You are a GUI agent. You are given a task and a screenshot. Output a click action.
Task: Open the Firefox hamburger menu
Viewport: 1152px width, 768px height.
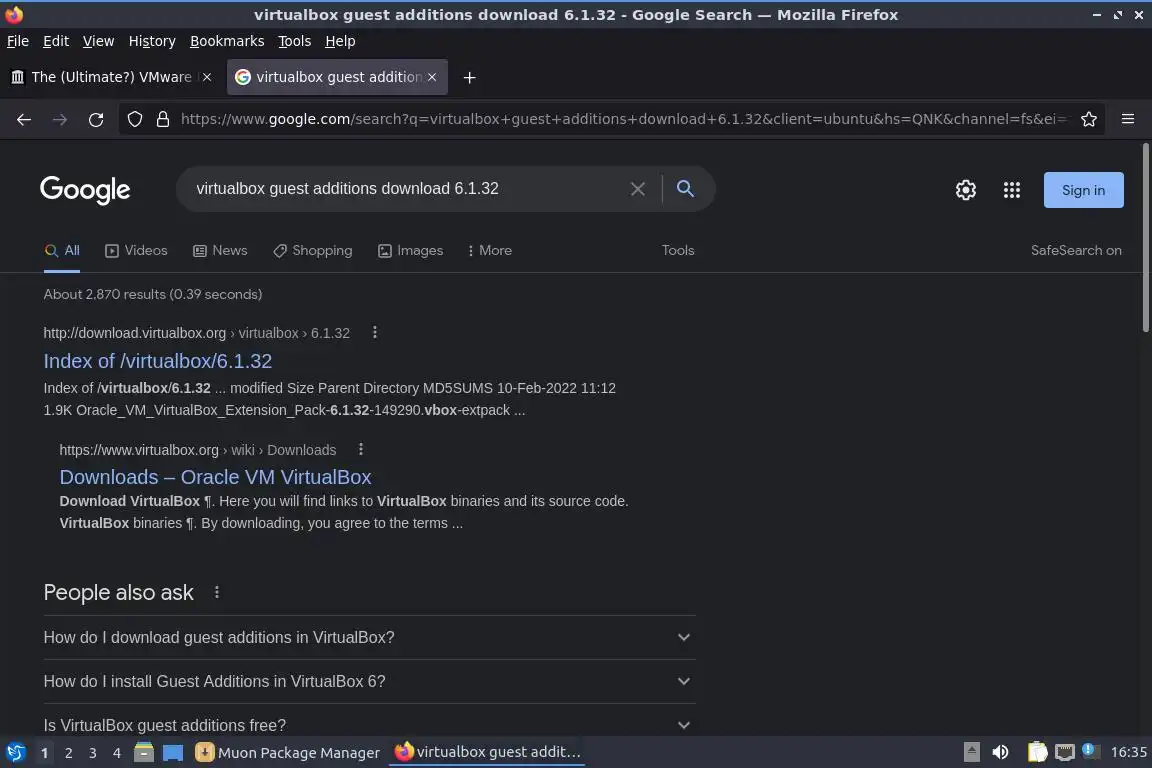click(1128, 119)
